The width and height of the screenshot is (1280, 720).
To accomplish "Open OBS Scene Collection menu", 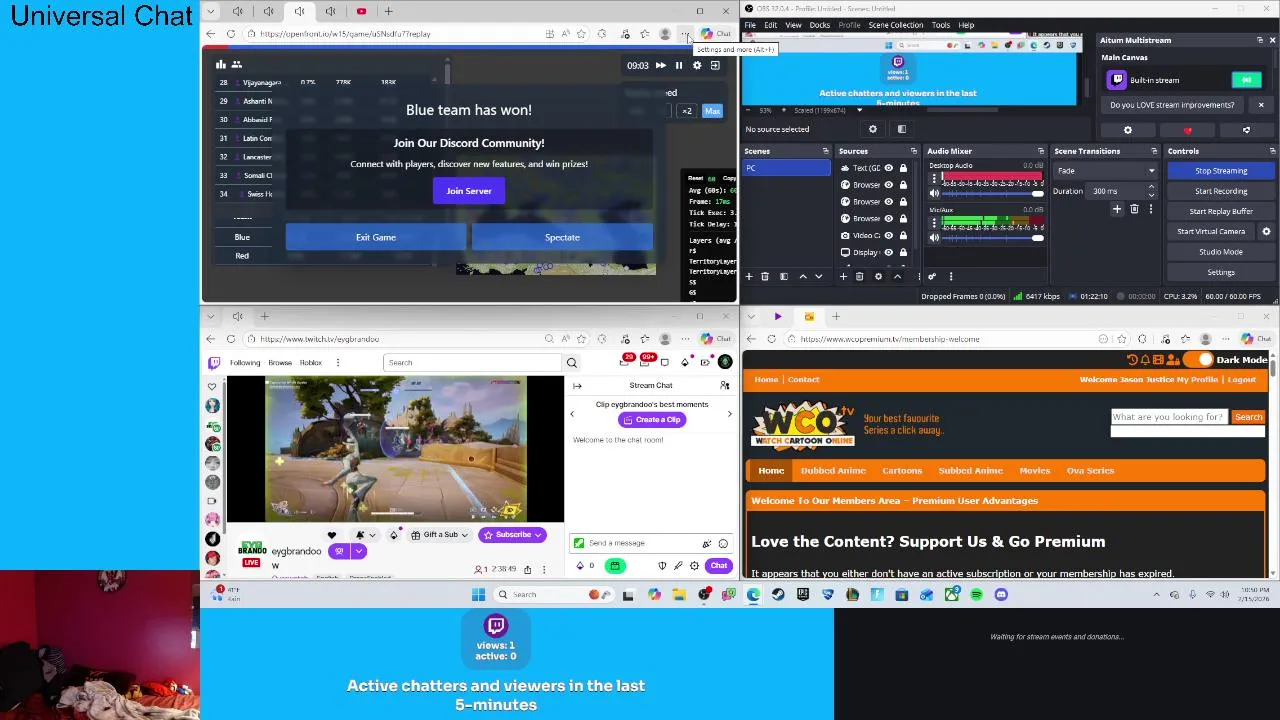I will (896, 25).
